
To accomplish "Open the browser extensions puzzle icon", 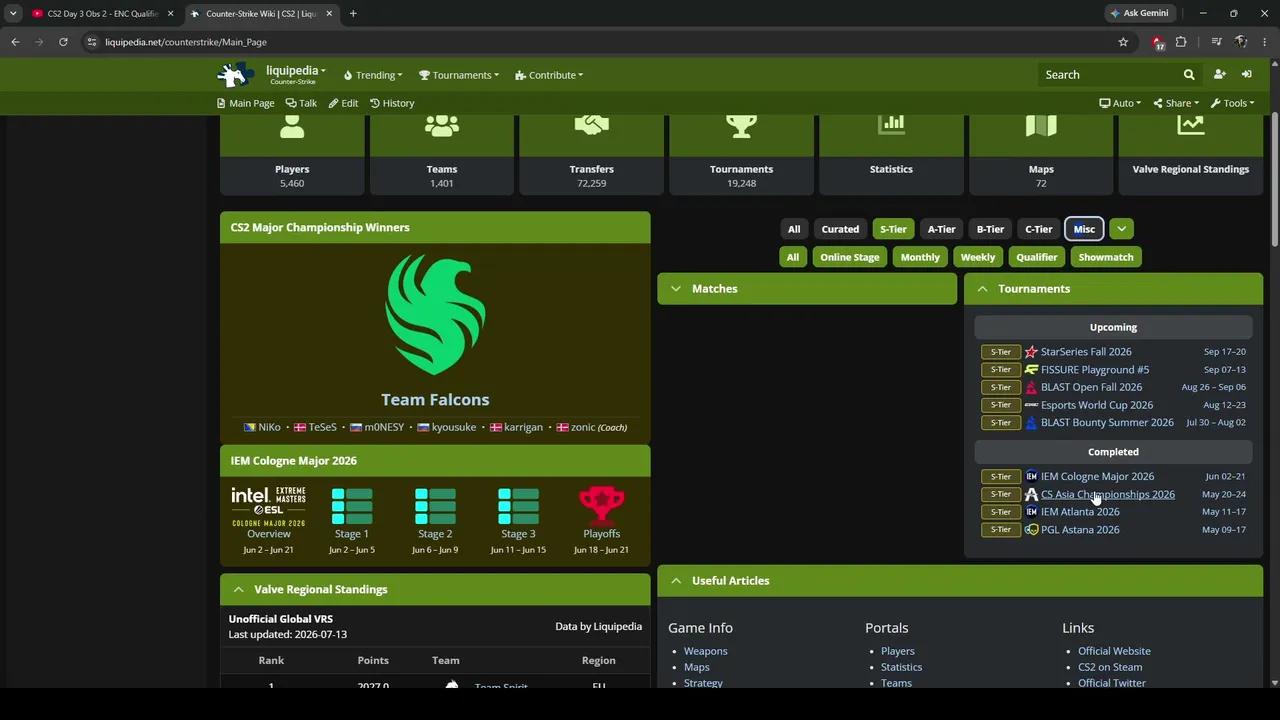I will click(x=1181, y=42).
